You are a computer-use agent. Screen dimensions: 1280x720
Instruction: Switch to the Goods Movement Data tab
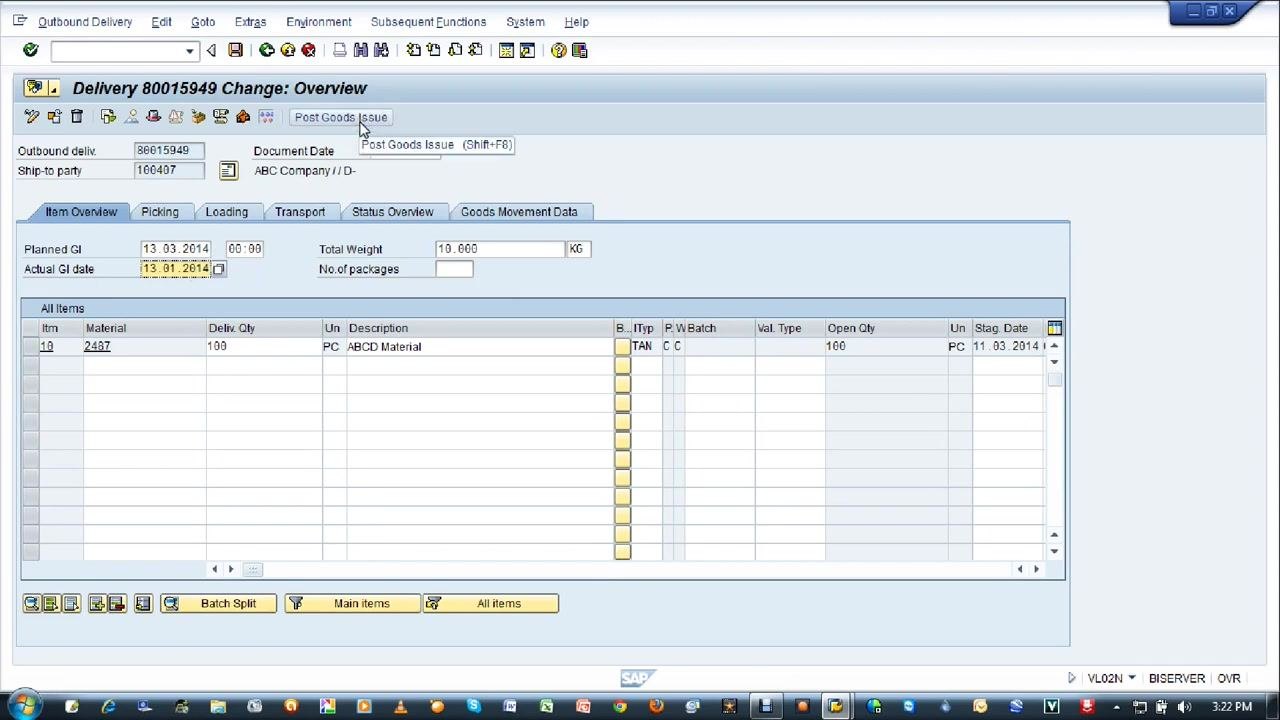[x=519, y=212]
